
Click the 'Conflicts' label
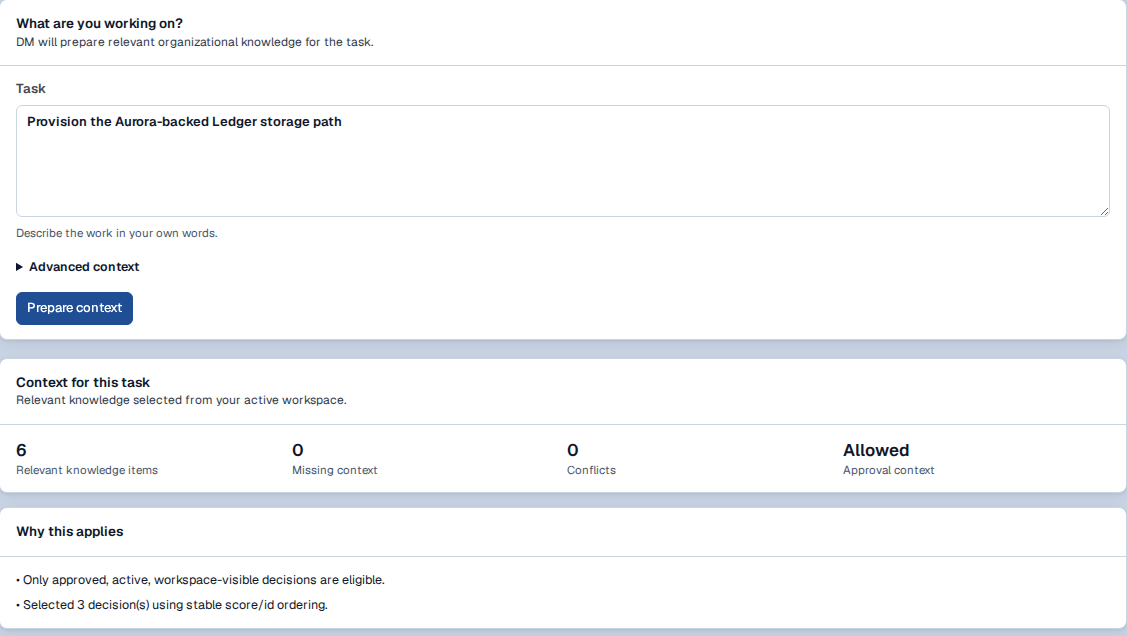coord(591,470)
